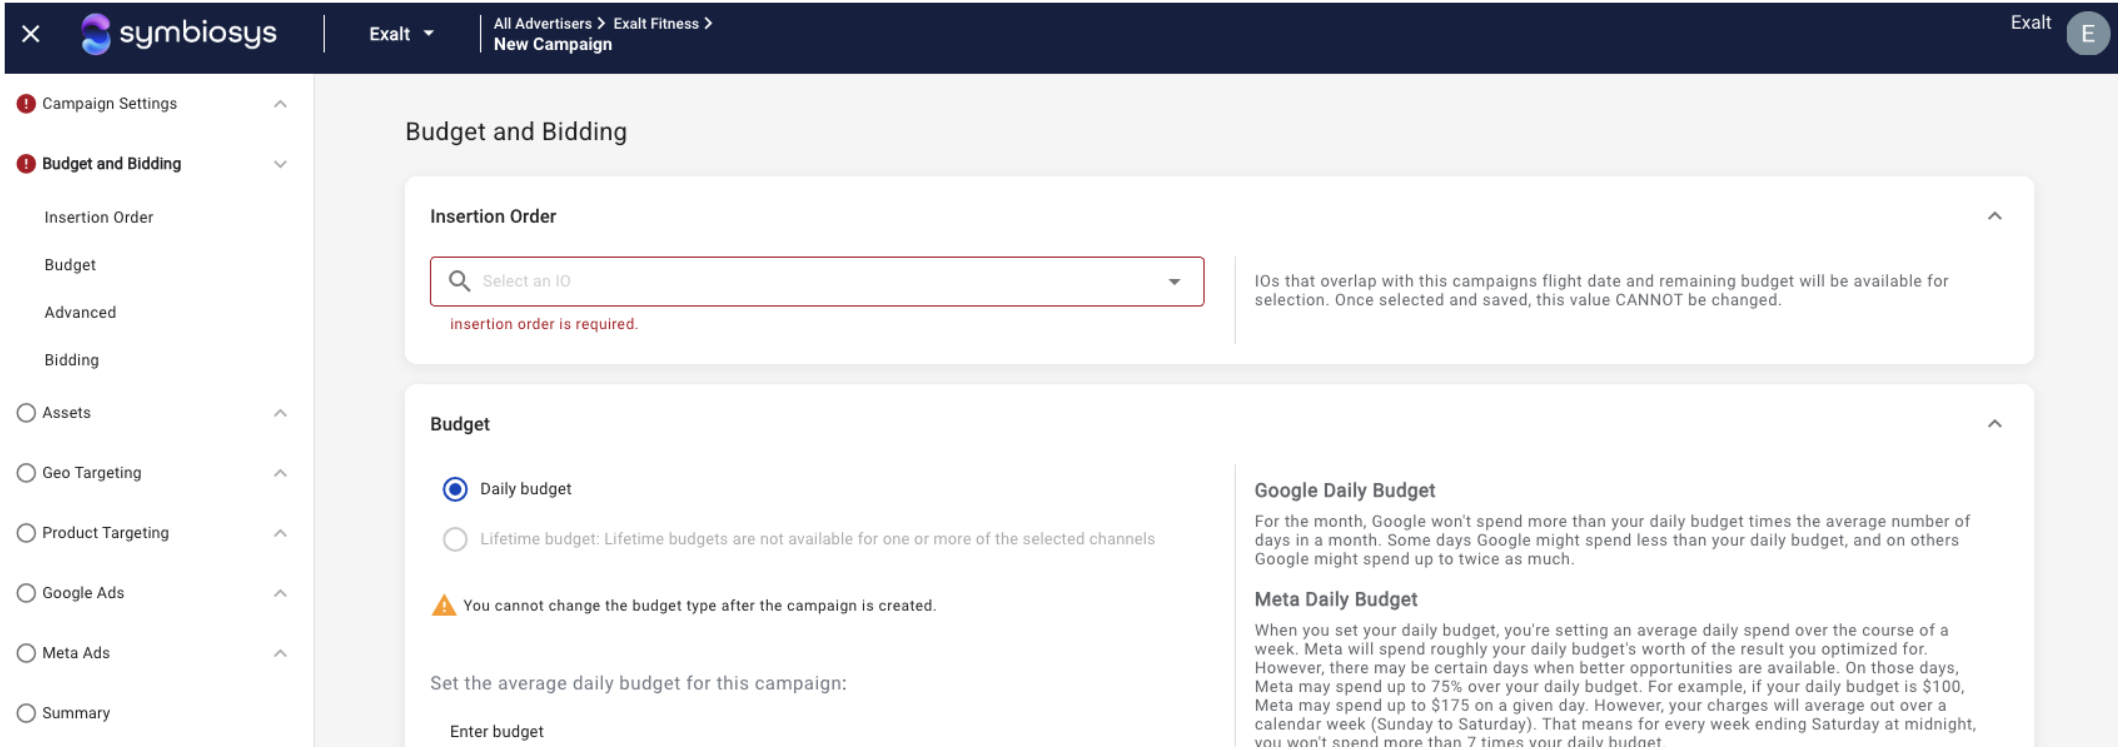Open the Exalt account dropdown
Screen dimensions: 2126x750
(401, 34)
